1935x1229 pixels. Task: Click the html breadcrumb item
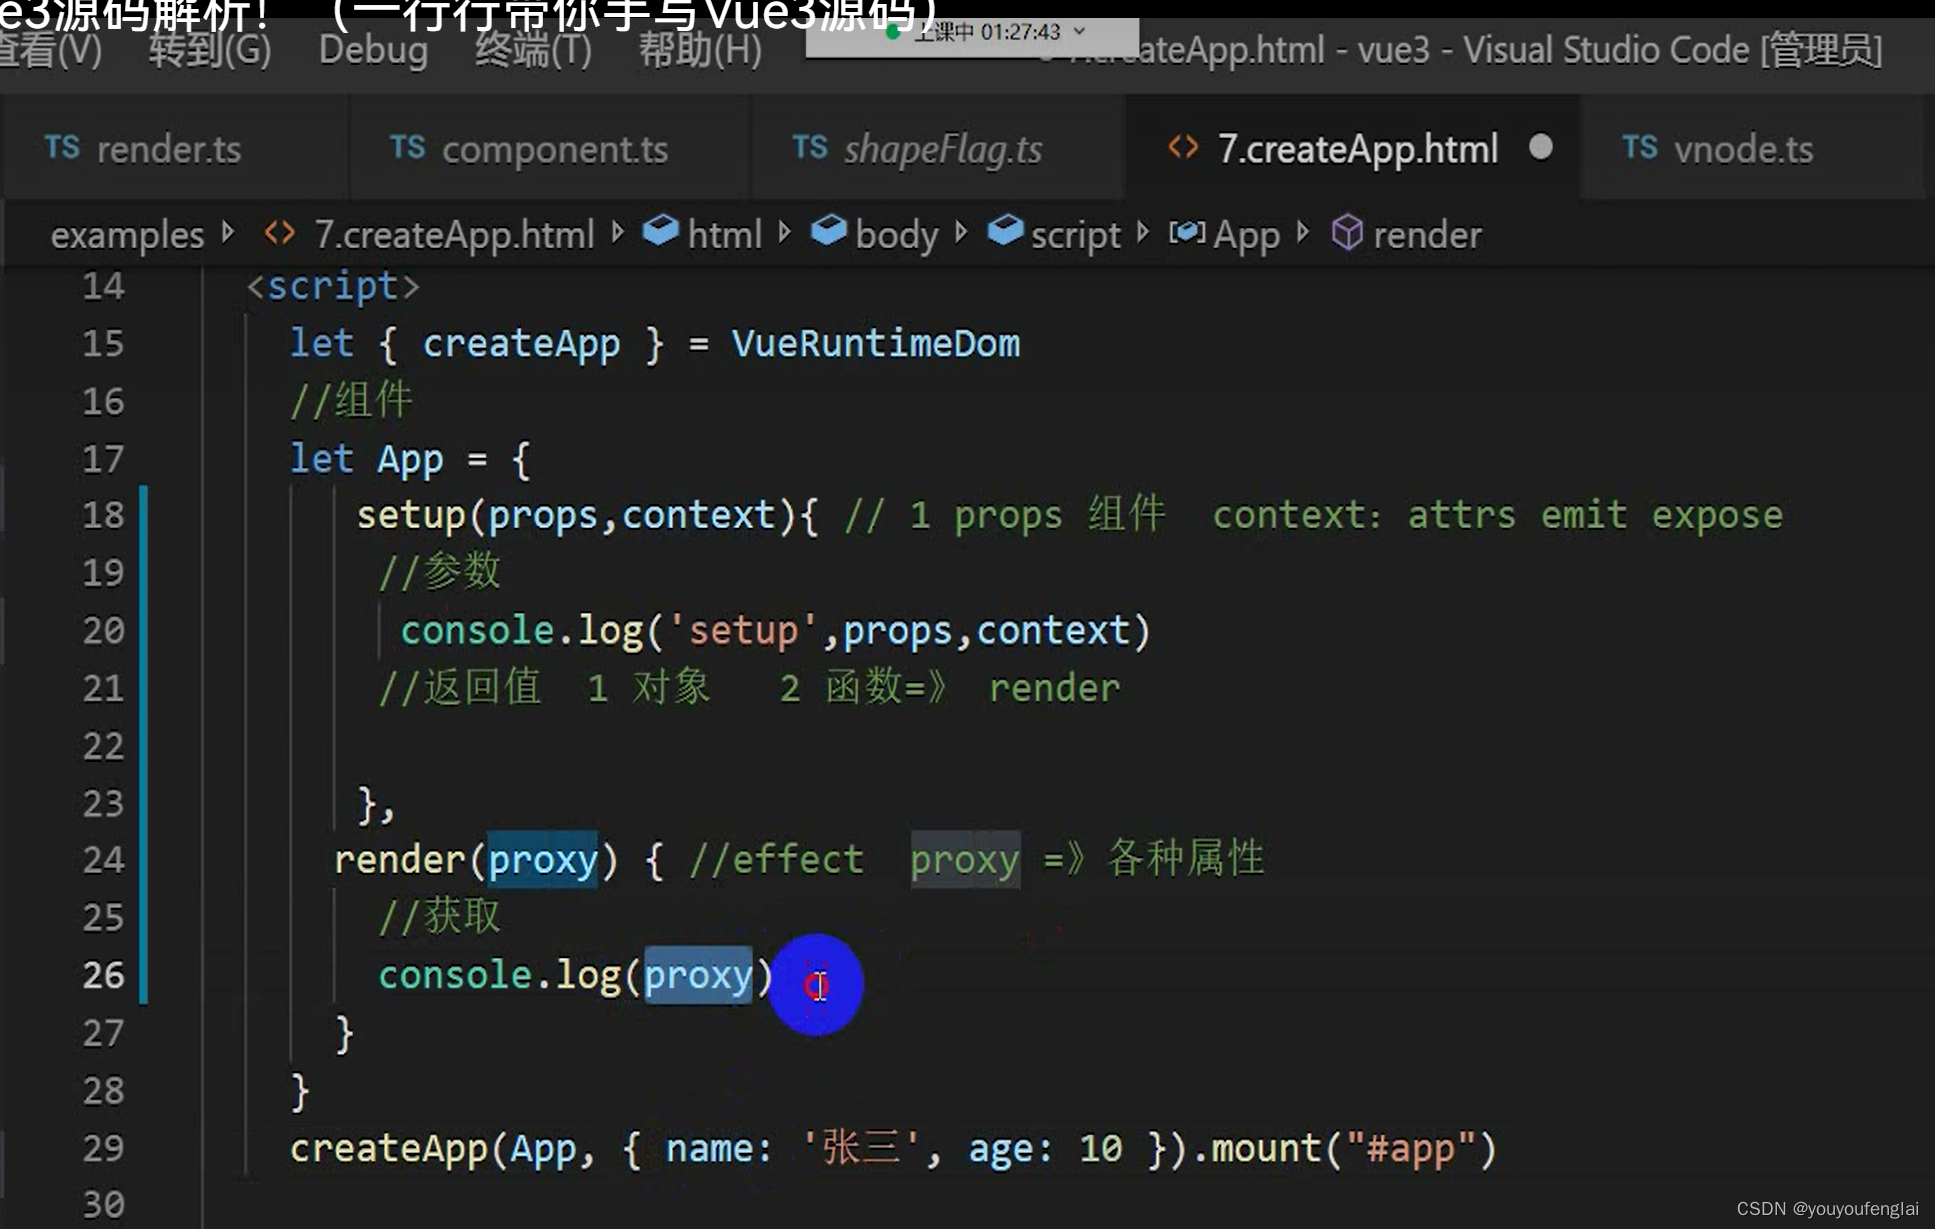[724, 235]
